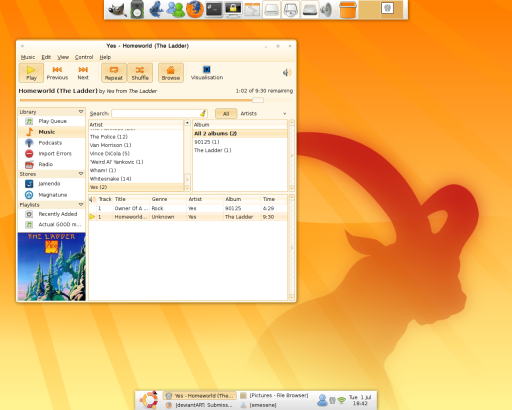Viewport: 512px width, 410px height.
Task: Sort tracks by Track number column header
Action: 105,199
